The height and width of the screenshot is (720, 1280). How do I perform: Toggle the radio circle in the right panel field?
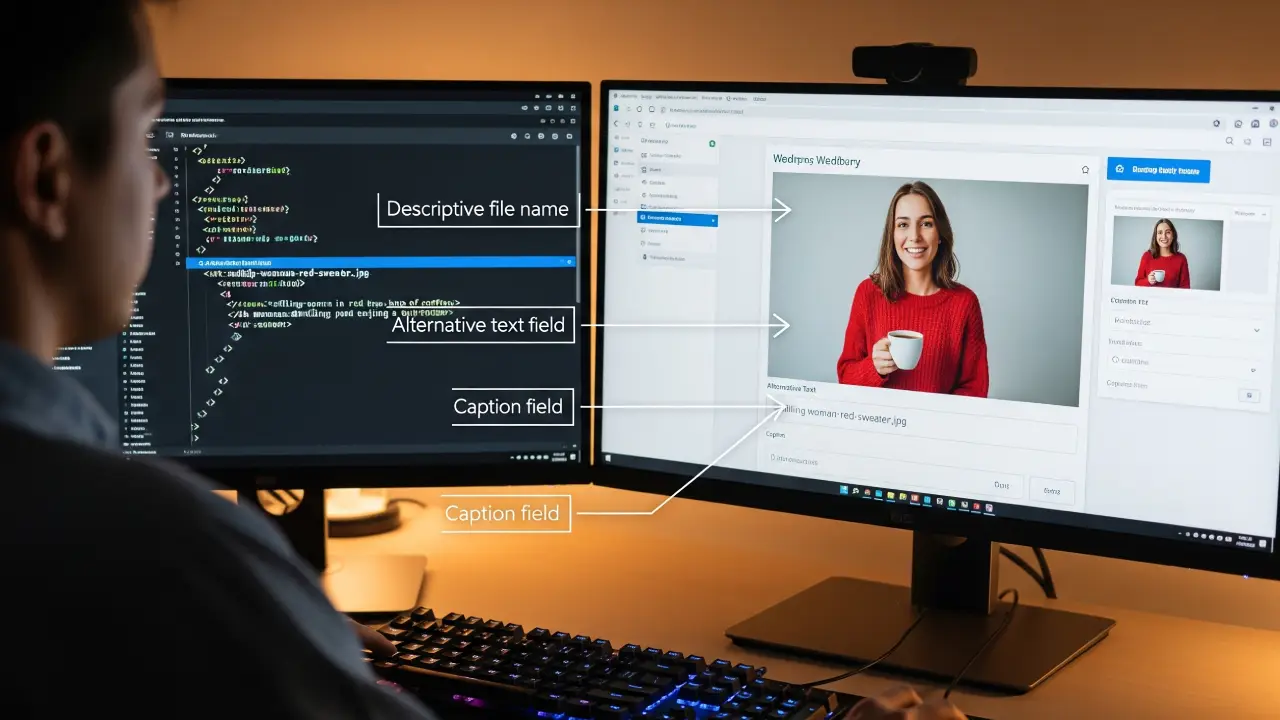point(1117,360)
